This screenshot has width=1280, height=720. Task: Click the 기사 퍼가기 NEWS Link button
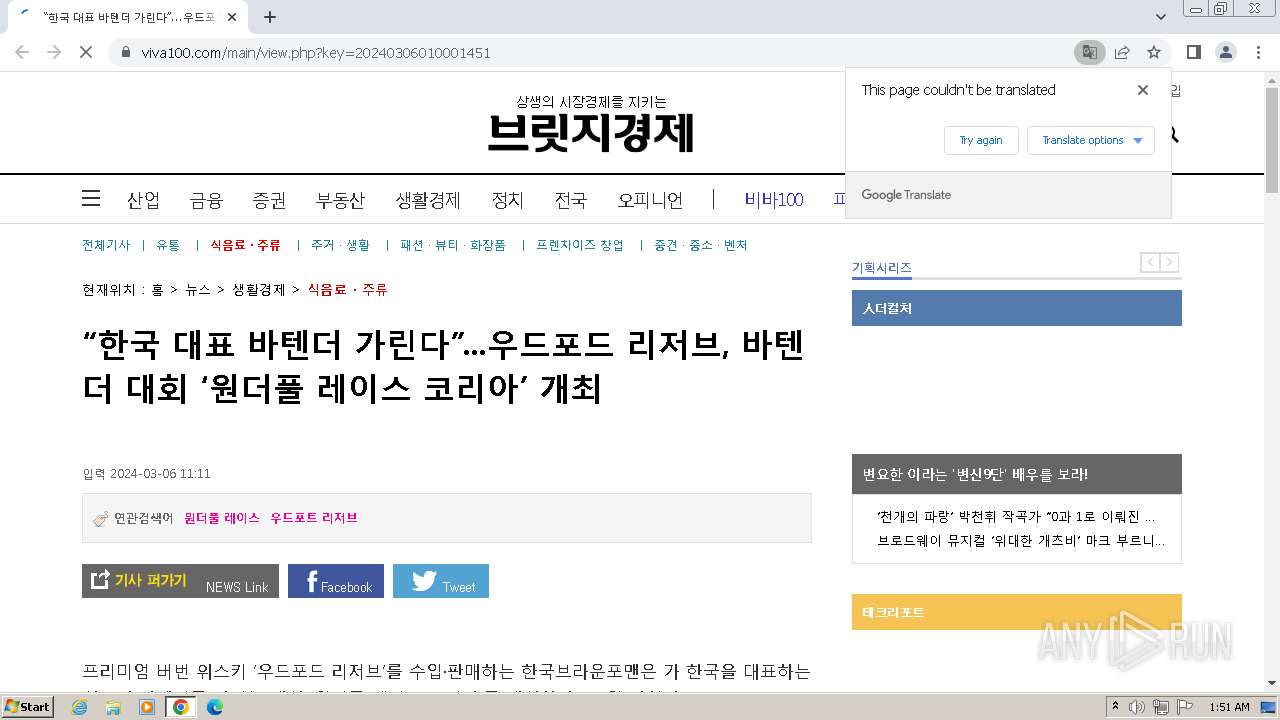pyautogui.click(x=180, y=581)
